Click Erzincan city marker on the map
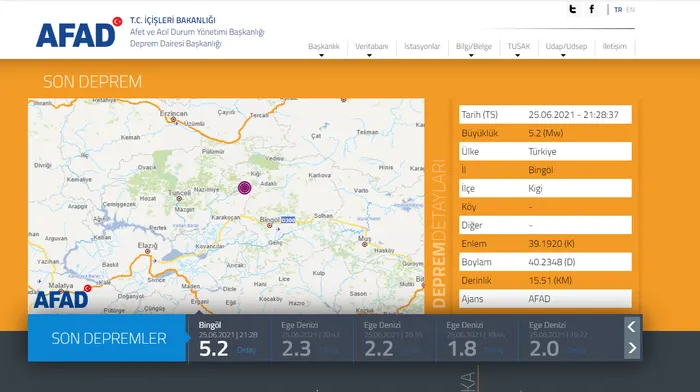This screenshot has height=392, width=700. pyautogui.click(x=173, y=120)
